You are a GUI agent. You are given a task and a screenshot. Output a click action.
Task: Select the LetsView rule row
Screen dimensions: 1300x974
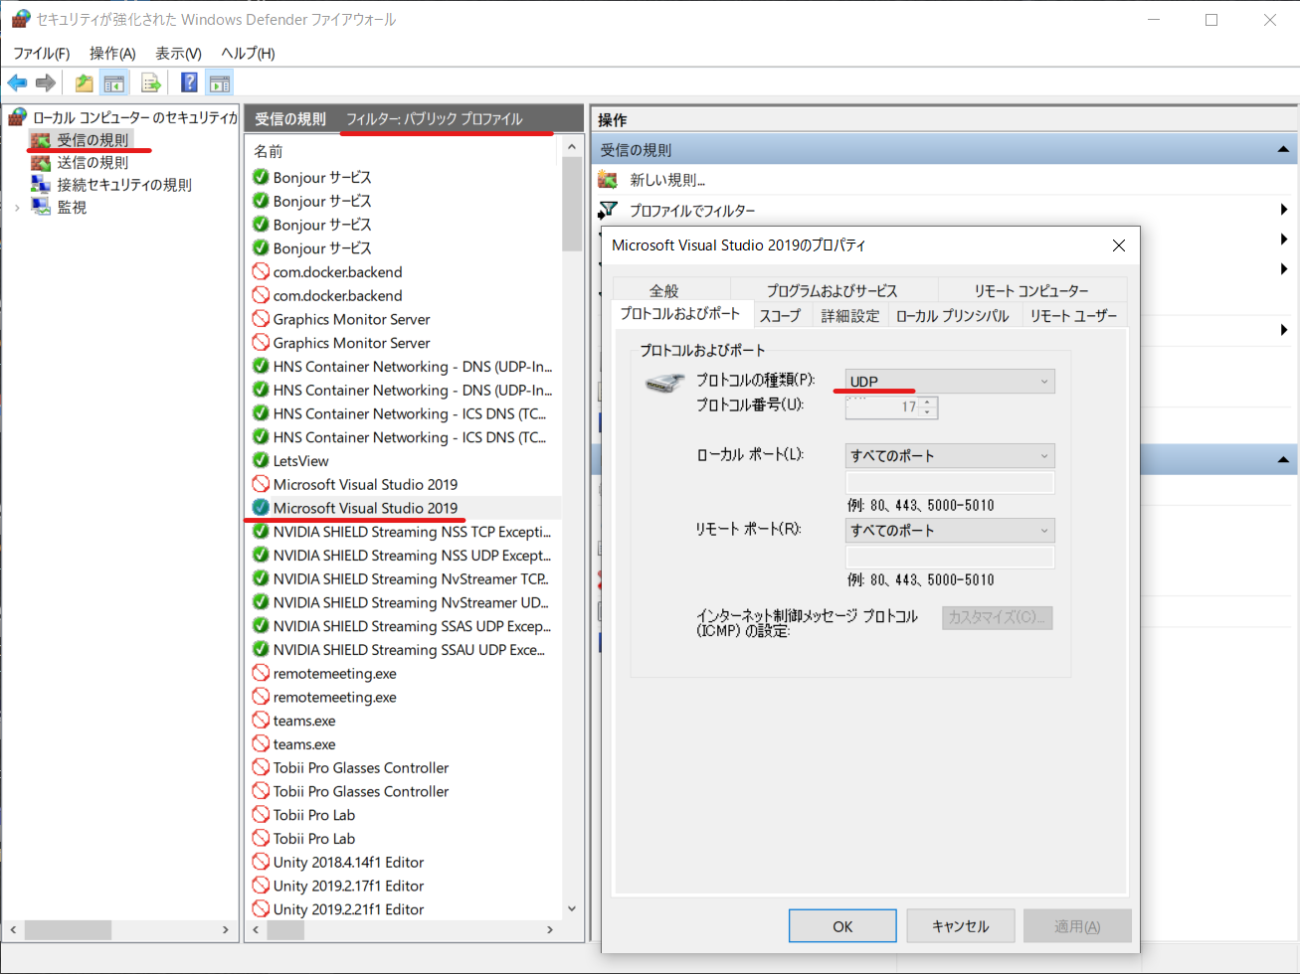pyautogui.click(x=404, y=460)
